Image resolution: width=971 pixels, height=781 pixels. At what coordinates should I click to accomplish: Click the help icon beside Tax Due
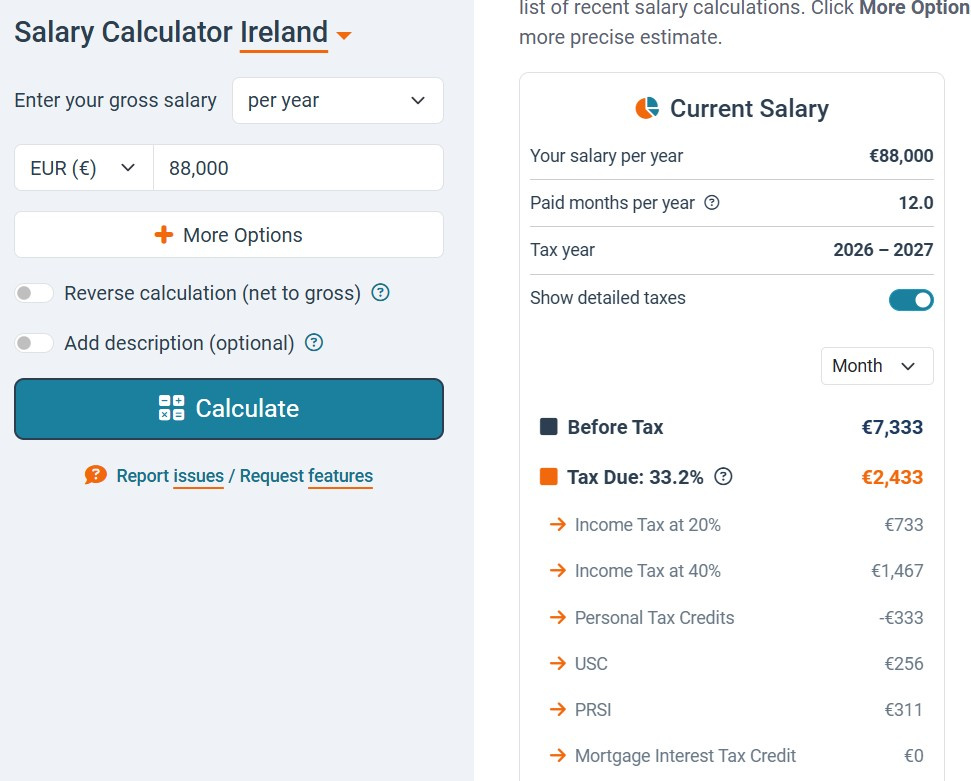[724, 477]
